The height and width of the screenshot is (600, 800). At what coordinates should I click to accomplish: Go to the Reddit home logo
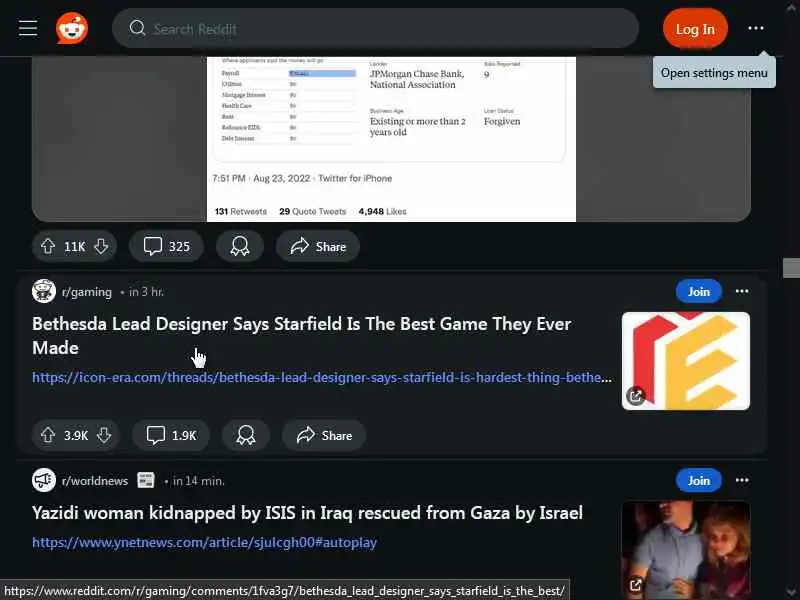click(x=72, y=28)
